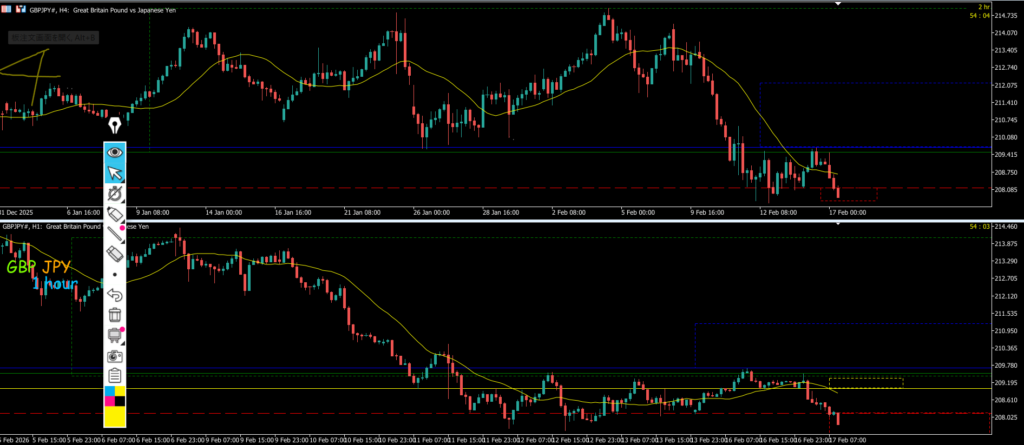Choose the small dot pen size

[x=115, y=274]
